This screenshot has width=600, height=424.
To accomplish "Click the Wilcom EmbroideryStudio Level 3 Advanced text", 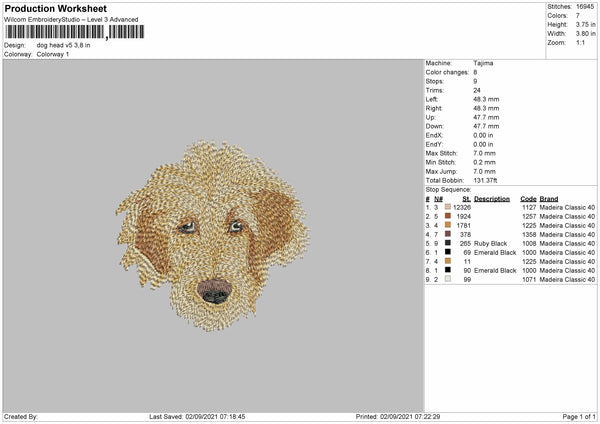I will [71, 20].
